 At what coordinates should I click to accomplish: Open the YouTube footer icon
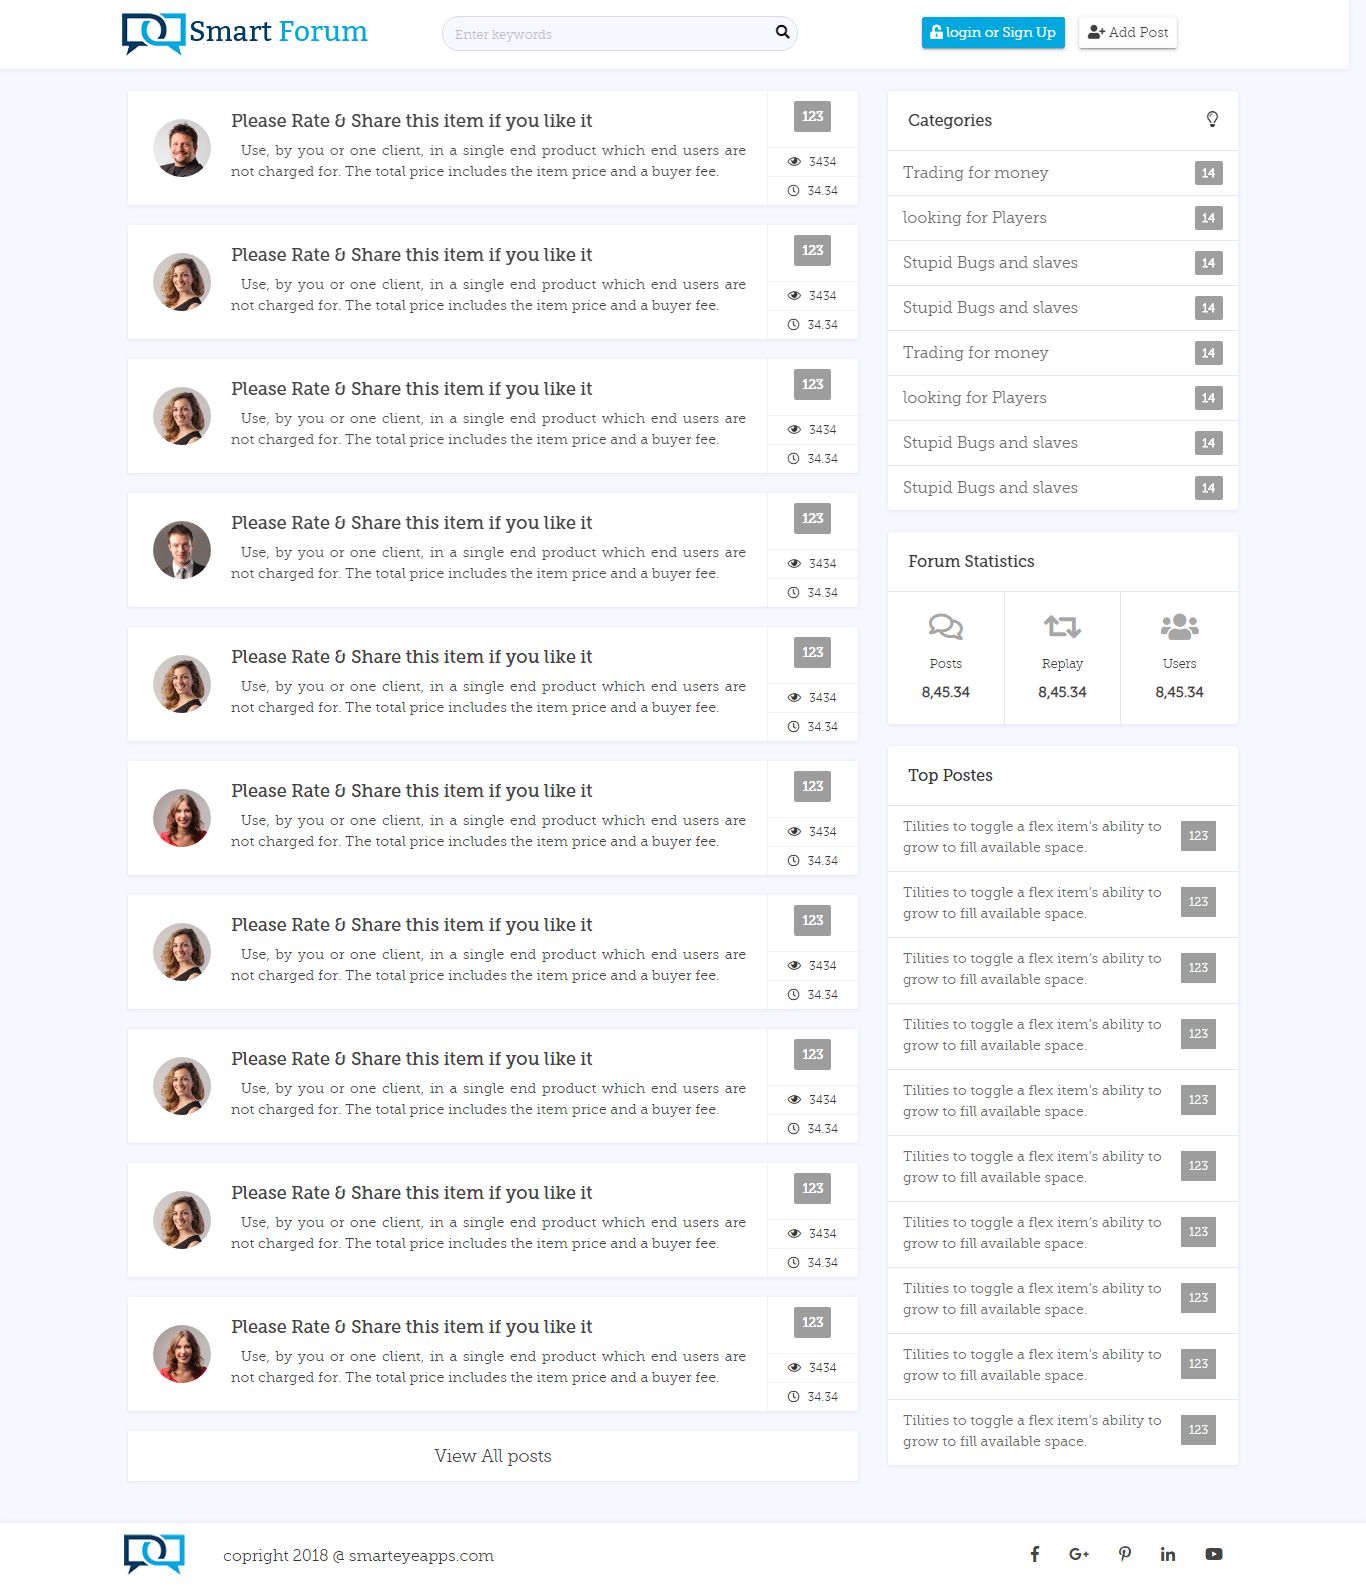(x=1214, y=1554)
